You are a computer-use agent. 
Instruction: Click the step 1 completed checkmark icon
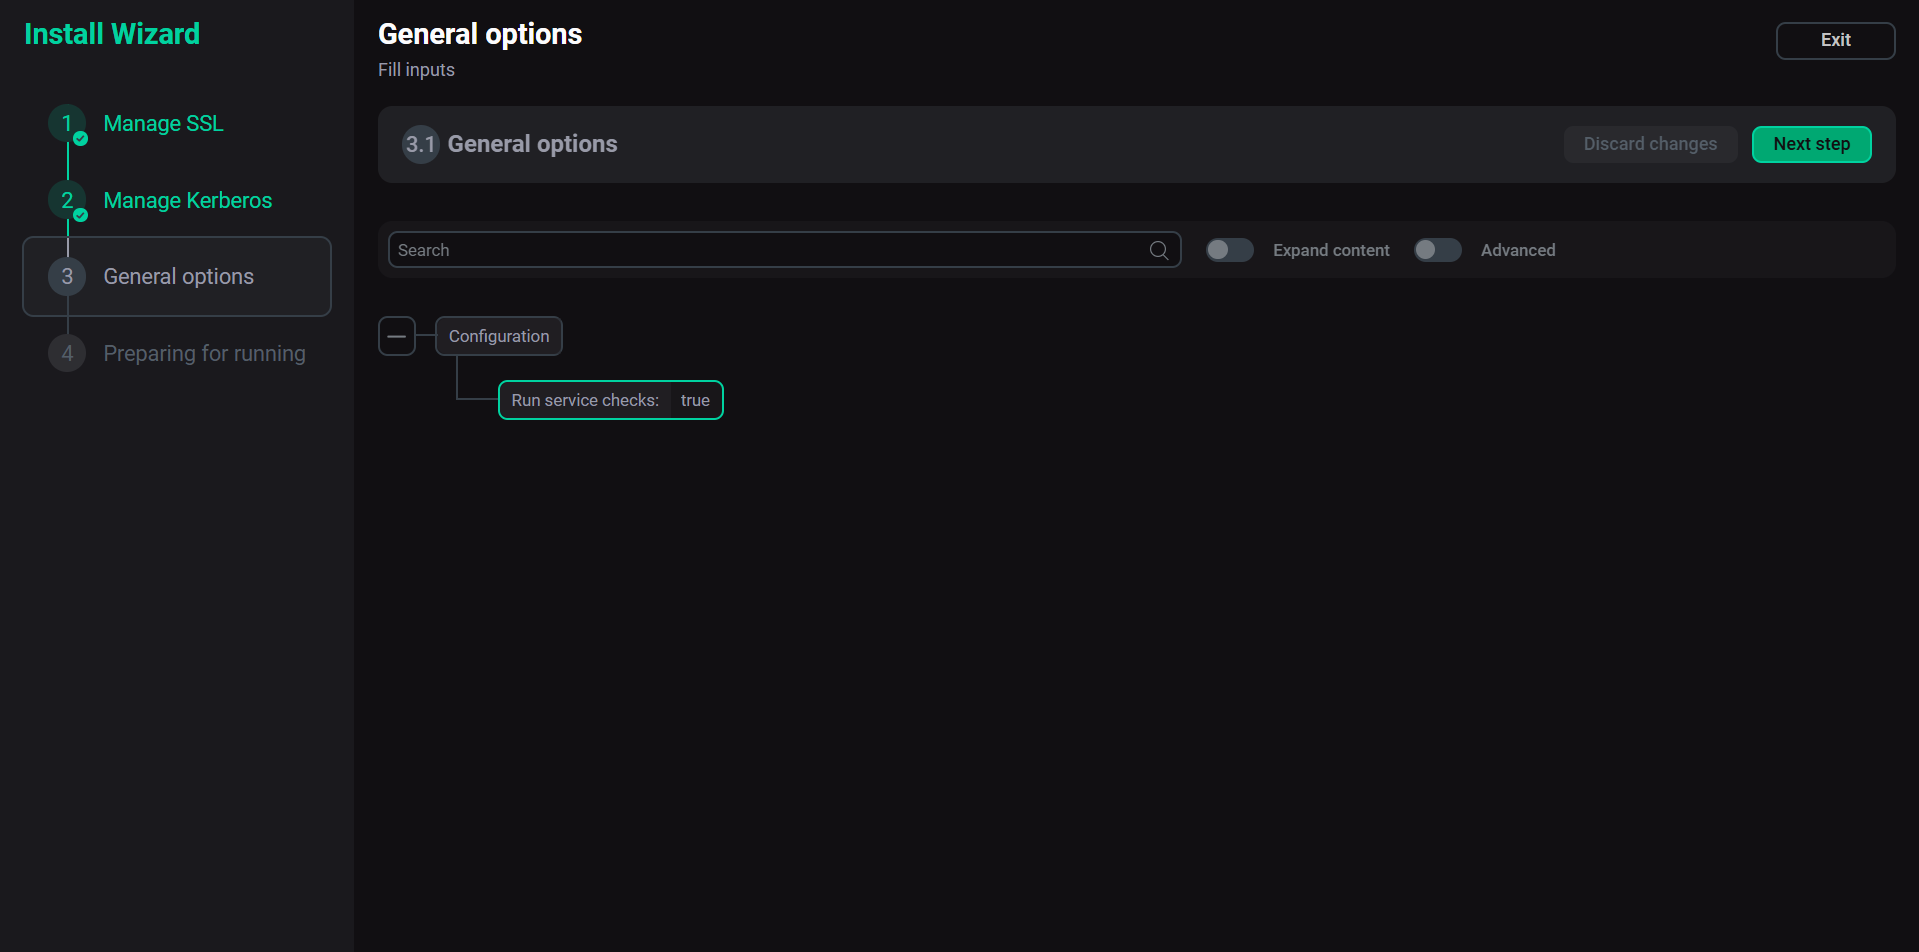coord(79,139)
